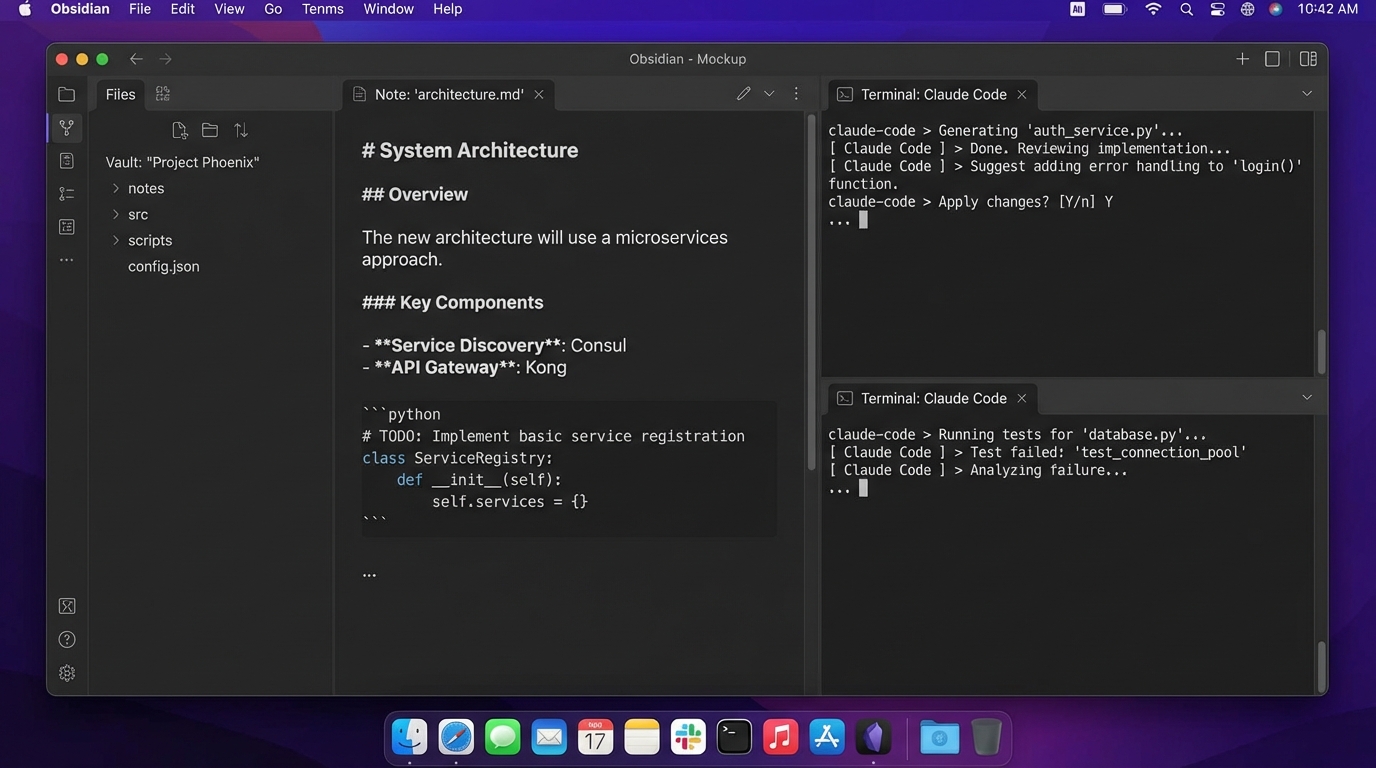This screenshot has width=1376, height=768.
Task: Open the graph view ribbon icon
Action: [x=67, y=128]
